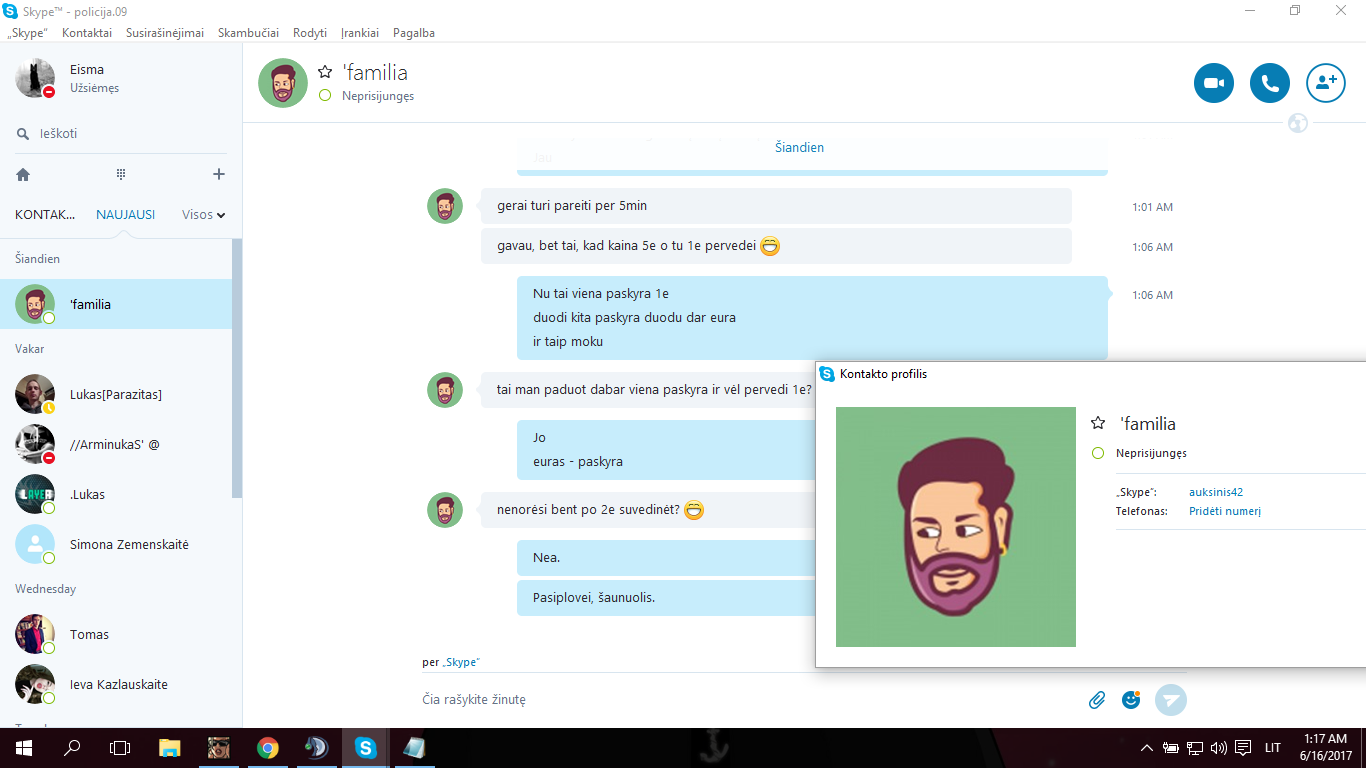Open the dial pad icon
1366x768 pixels.
coord(121,174)
